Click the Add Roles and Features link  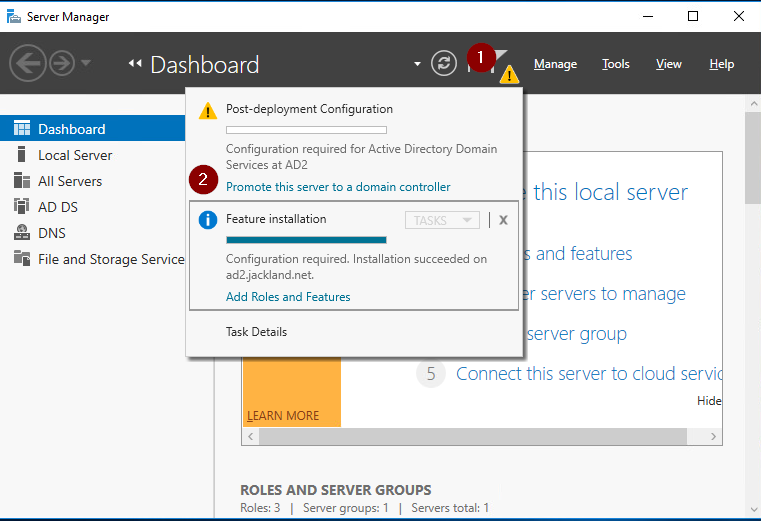click(288, 297)
